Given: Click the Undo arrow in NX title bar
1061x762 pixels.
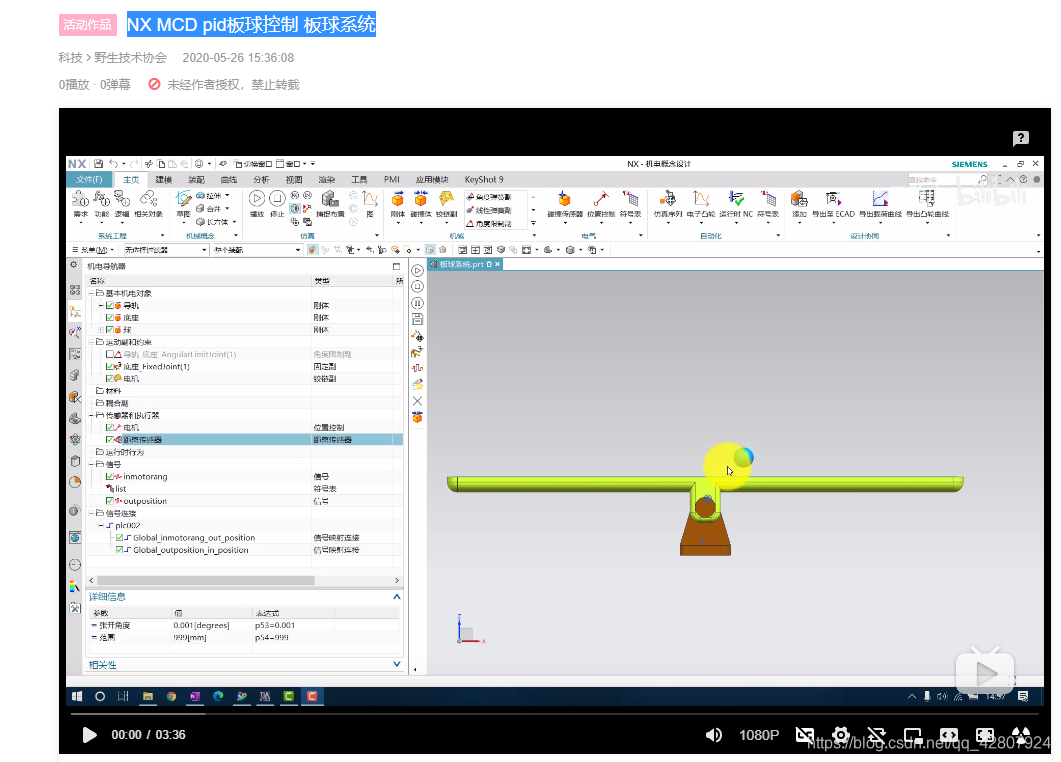Looking at the screenshot, I should [x=114, y=164].
